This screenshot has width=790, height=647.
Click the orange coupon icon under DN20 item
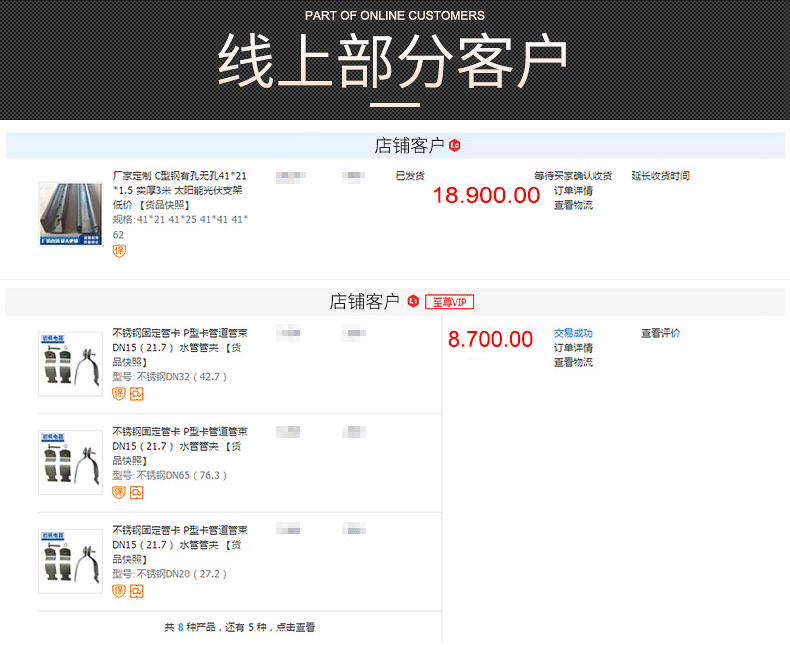[x=137, y=591]
